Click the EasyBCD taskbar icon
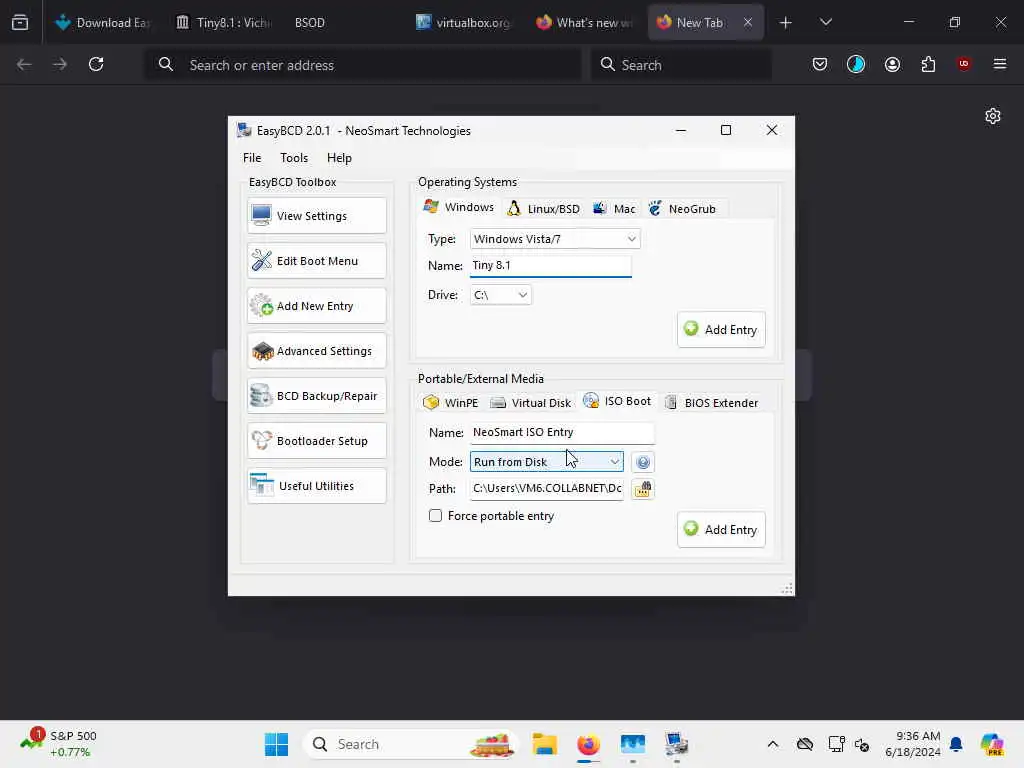The height and width of the screenshot is (768, 1024). click(677, 744)
